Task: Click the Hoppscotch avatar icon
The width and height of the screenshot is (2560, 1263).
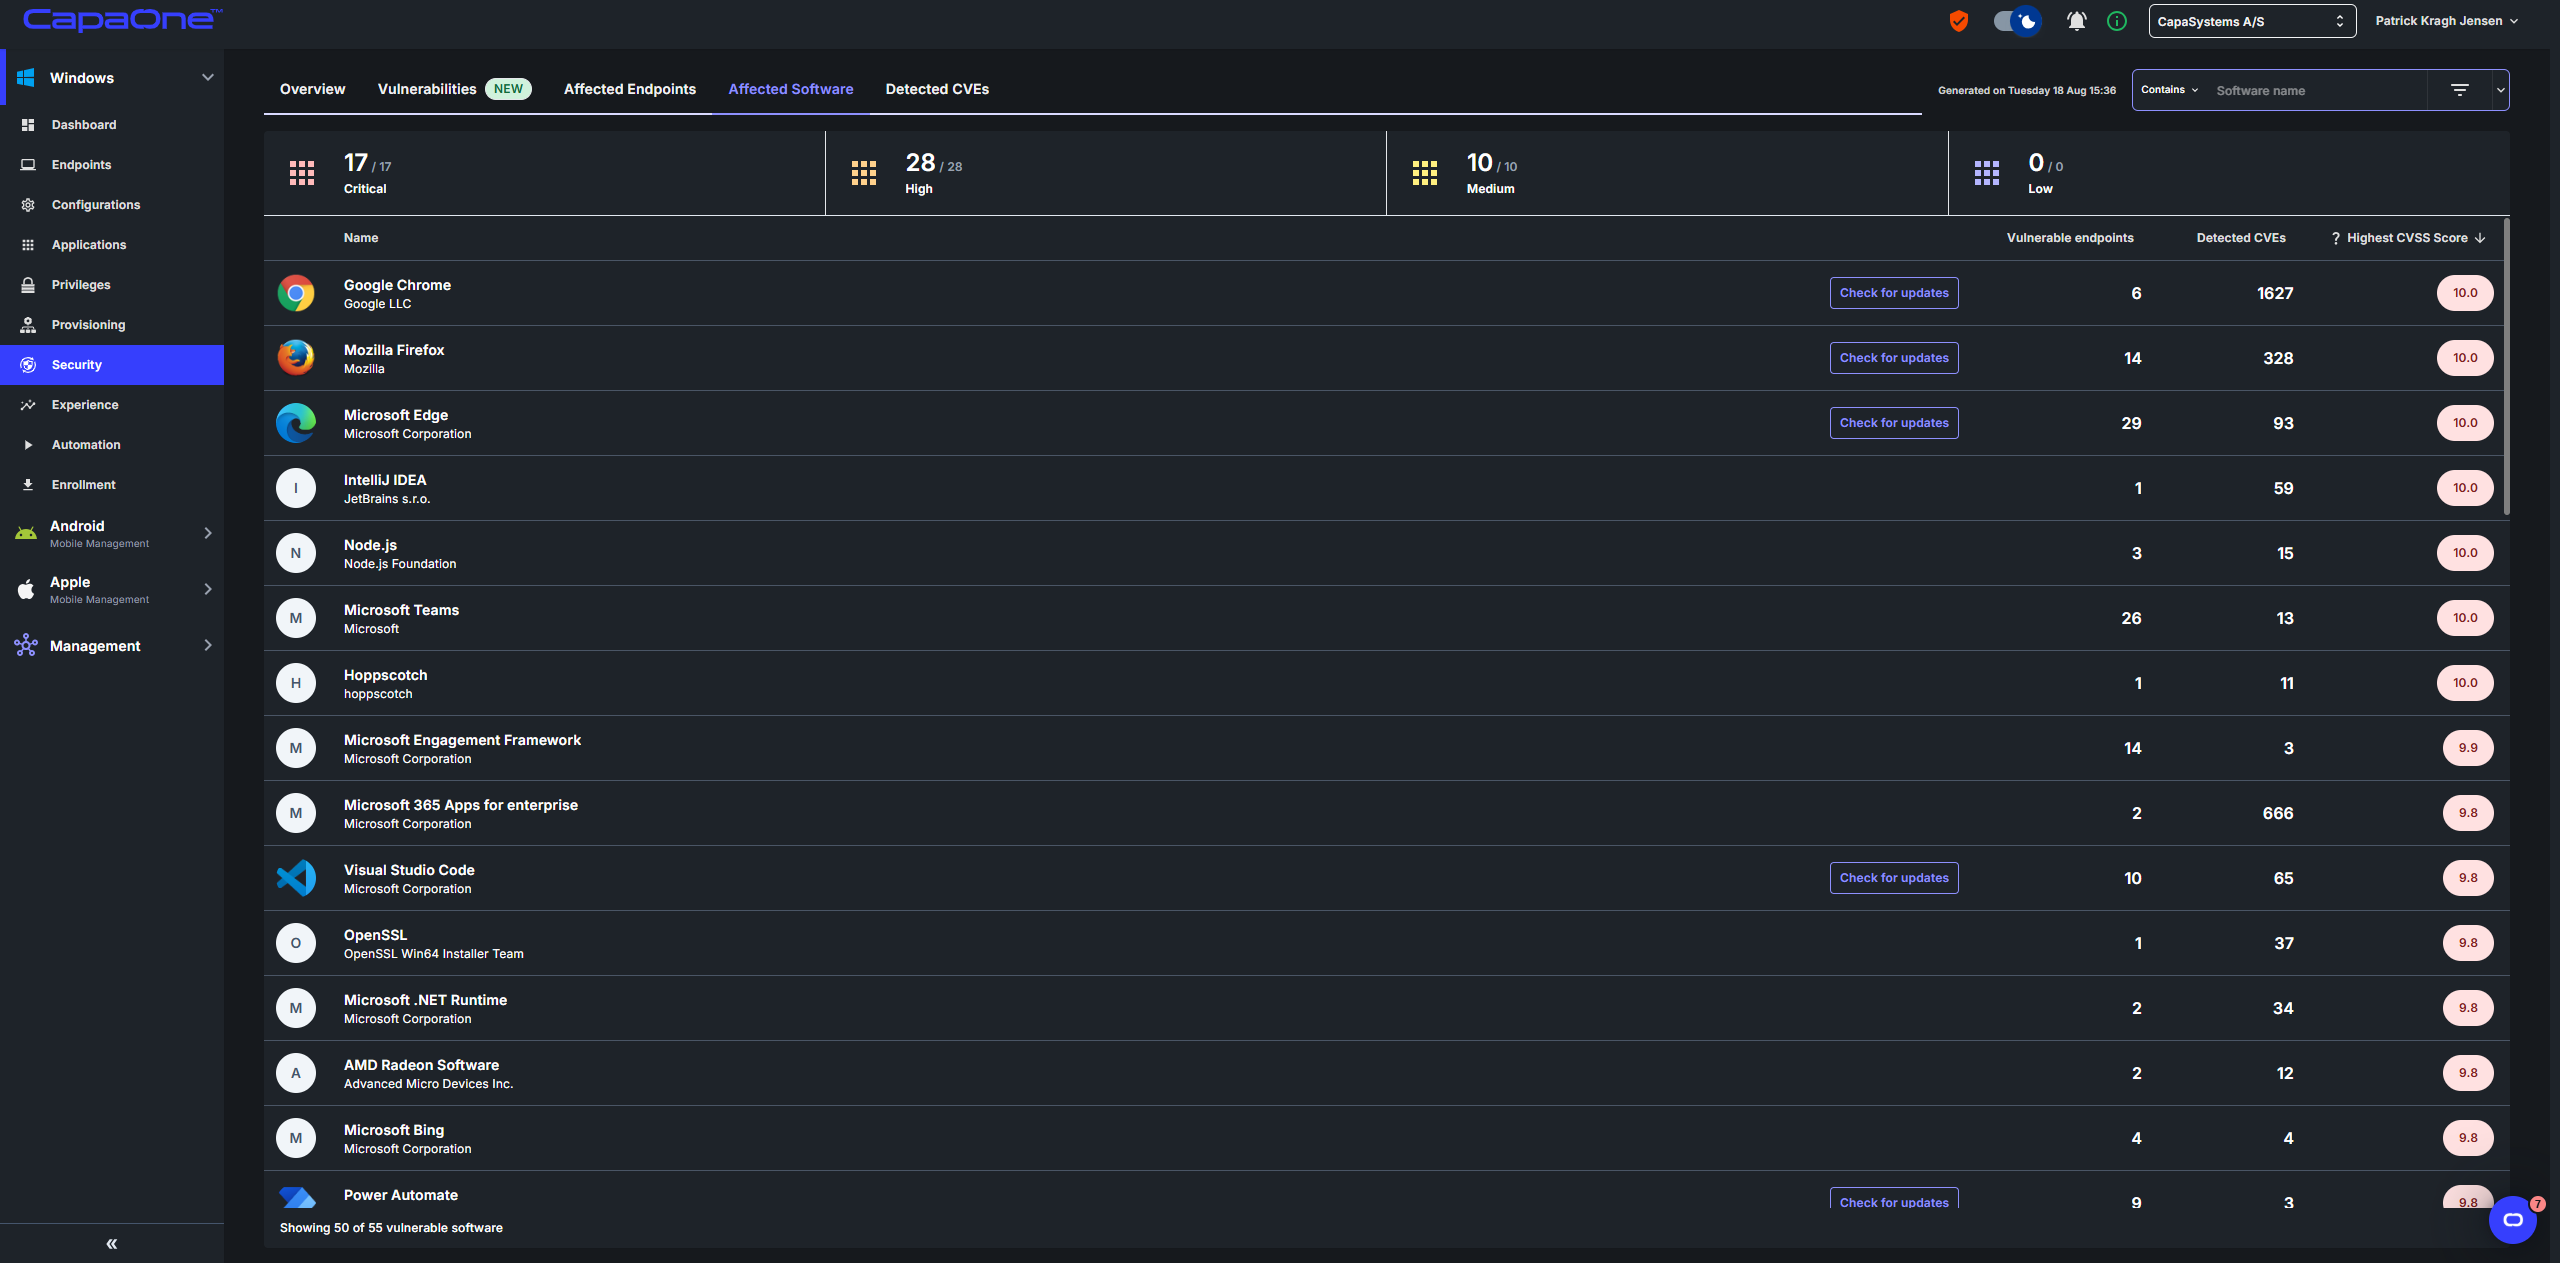Action: pyautogui.click(x=296, y=683)
